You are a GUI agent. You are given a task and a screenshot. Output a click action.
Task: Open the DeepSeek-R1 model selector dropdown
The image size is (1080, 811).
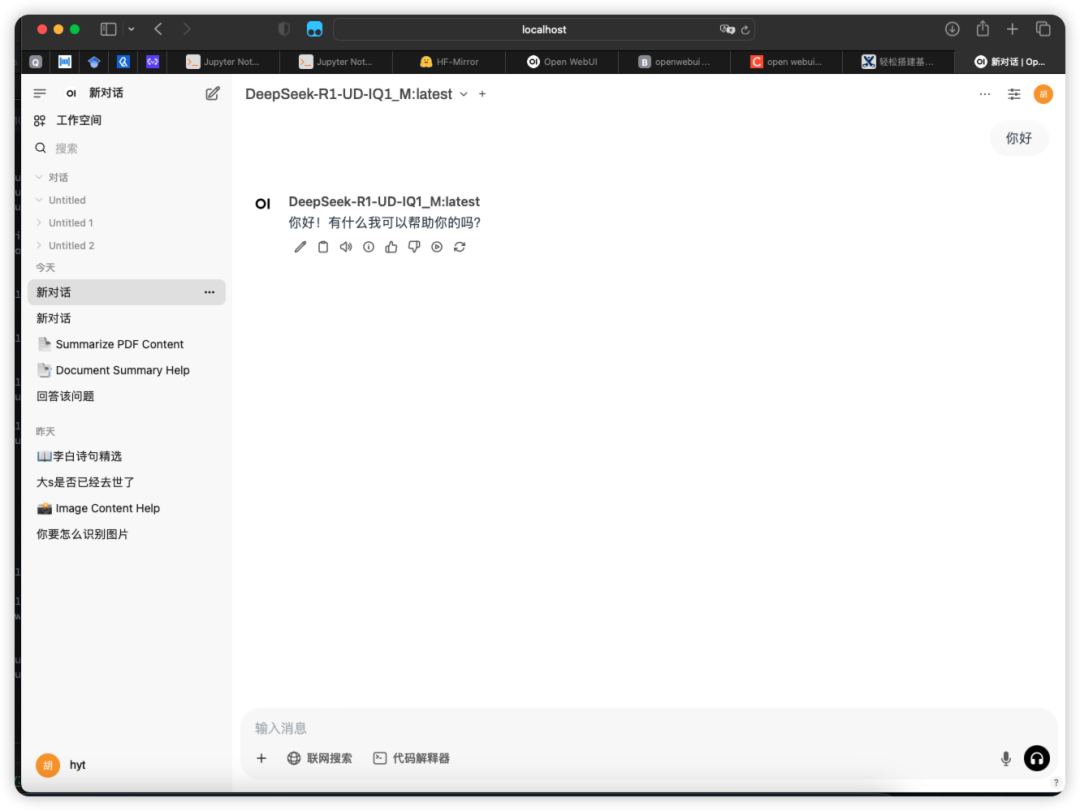pyautogui.click(x=357, y=94)
